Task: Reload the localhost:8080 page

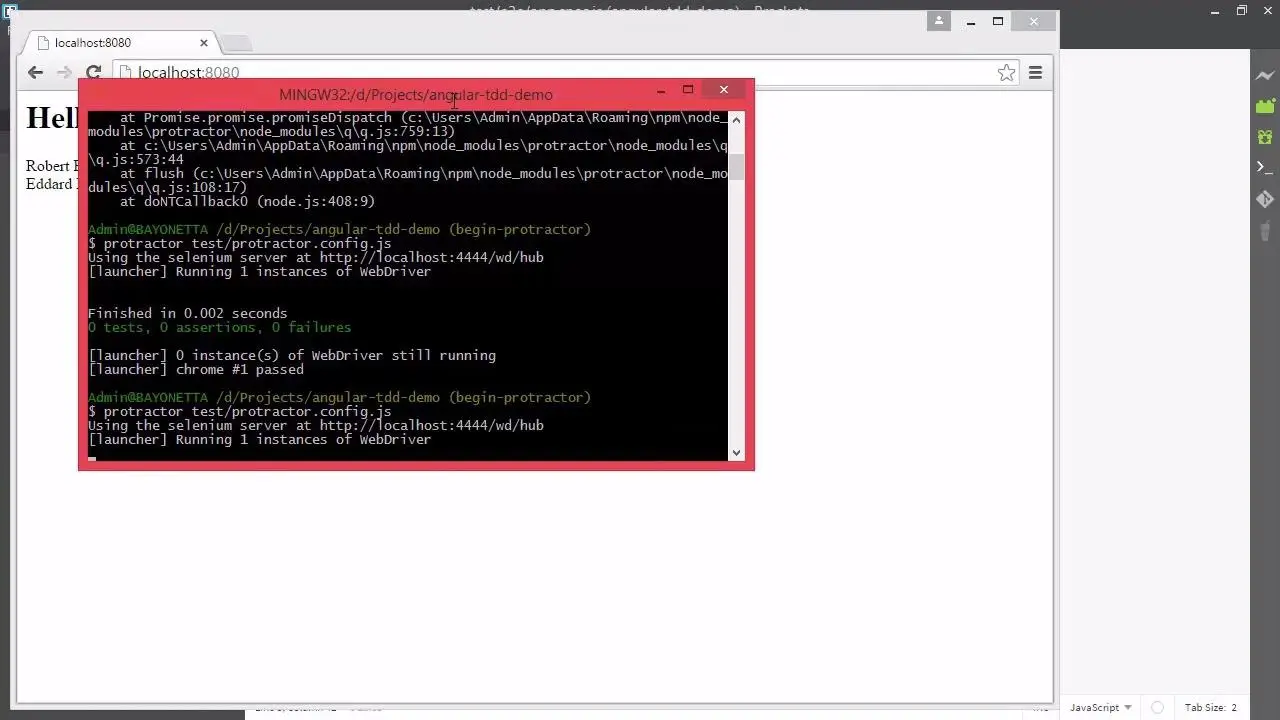Action: coord(93,72)
